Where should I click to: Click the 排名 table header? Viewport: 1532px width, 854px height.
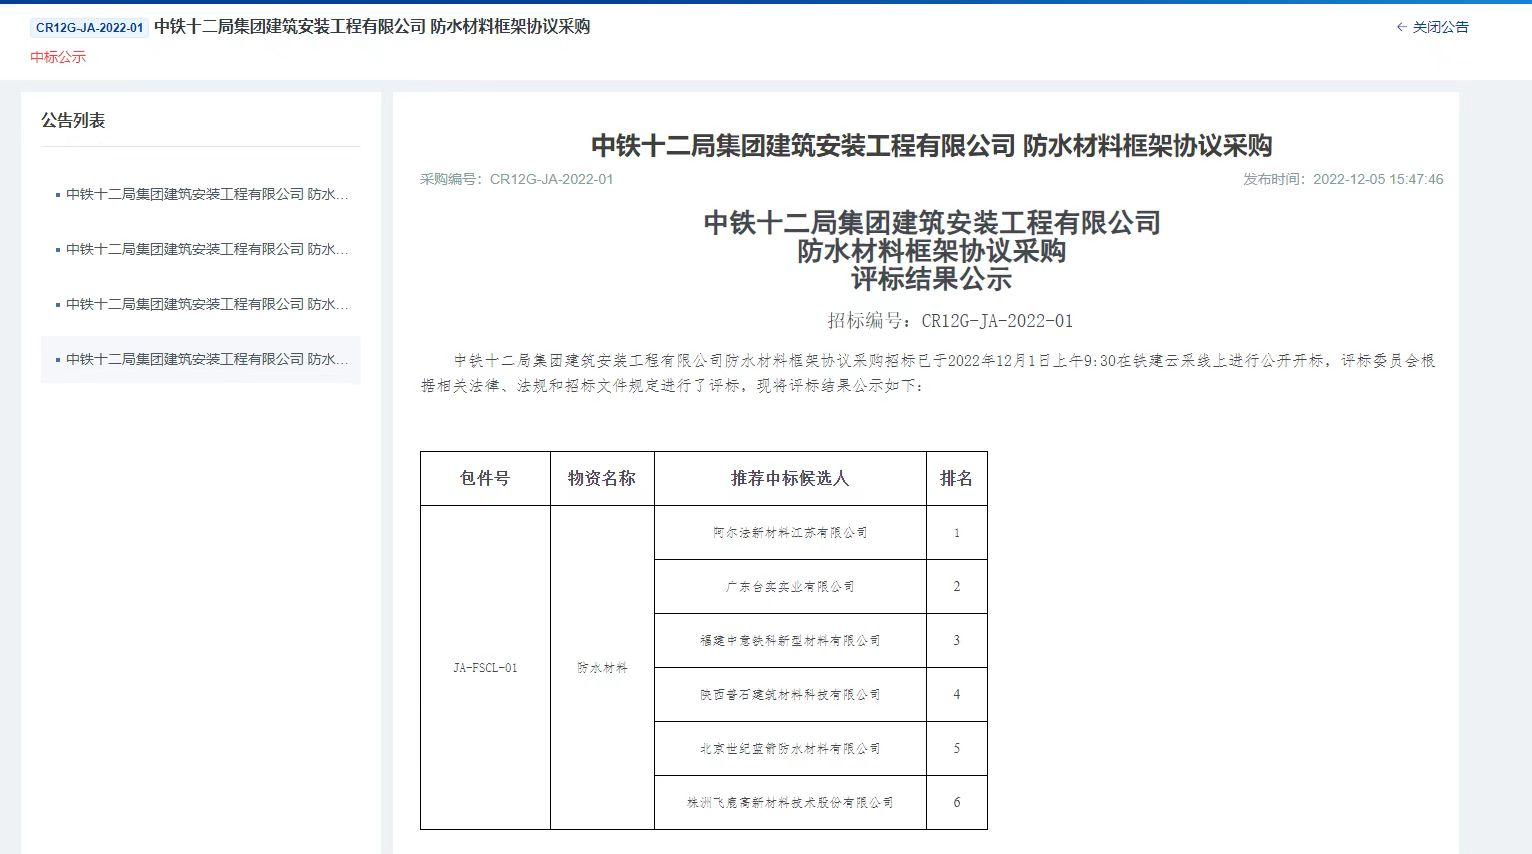956,478
